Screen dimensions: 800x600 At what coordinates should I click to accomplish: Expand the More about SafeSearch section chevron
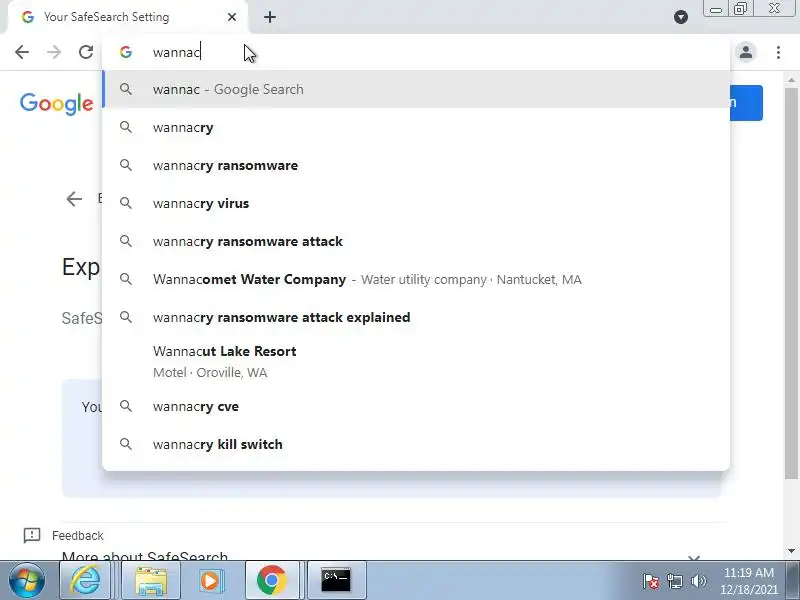[694, 558]
